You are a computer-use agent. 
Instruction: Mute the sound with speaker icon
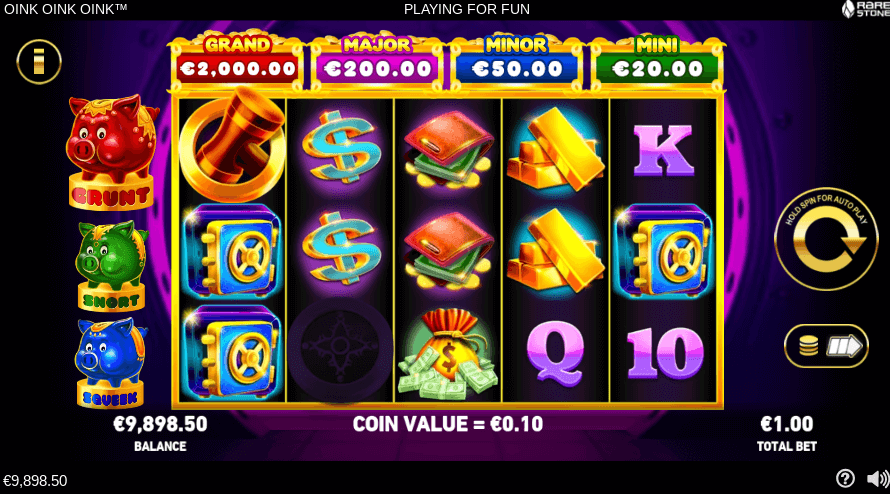pos(878,479)
